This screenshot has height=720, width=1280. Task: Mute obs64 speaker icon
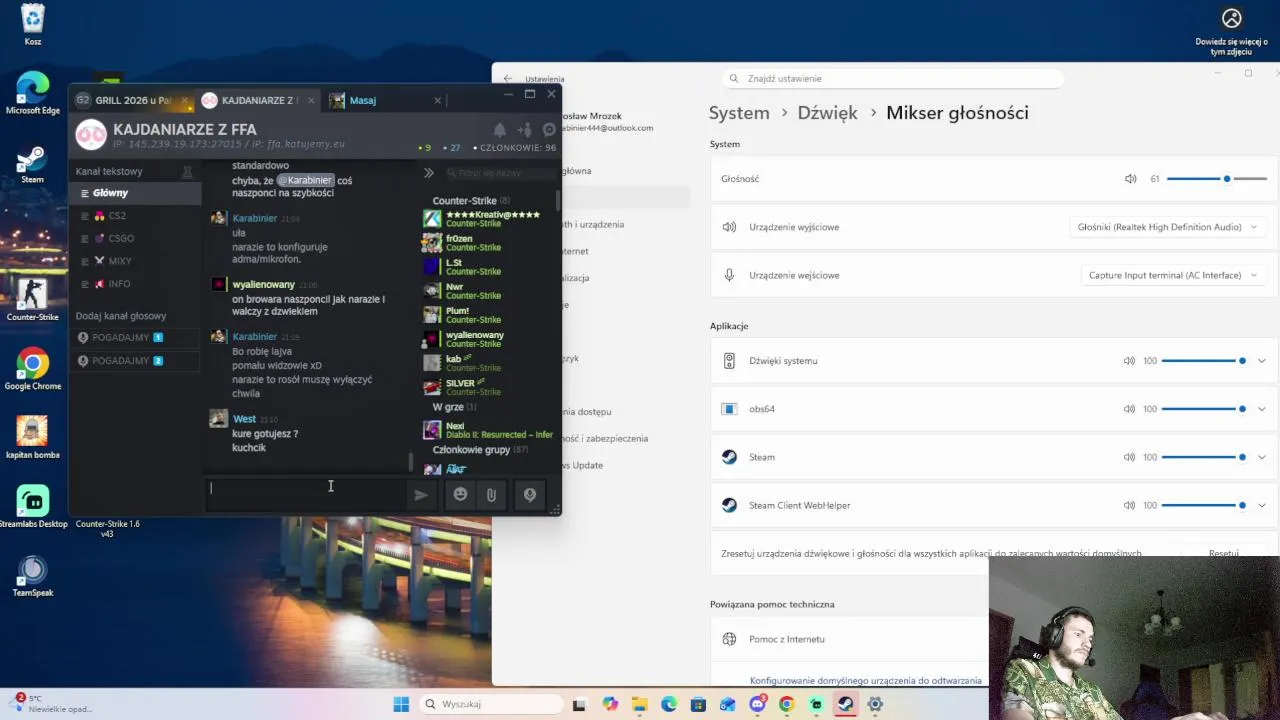1129,409
